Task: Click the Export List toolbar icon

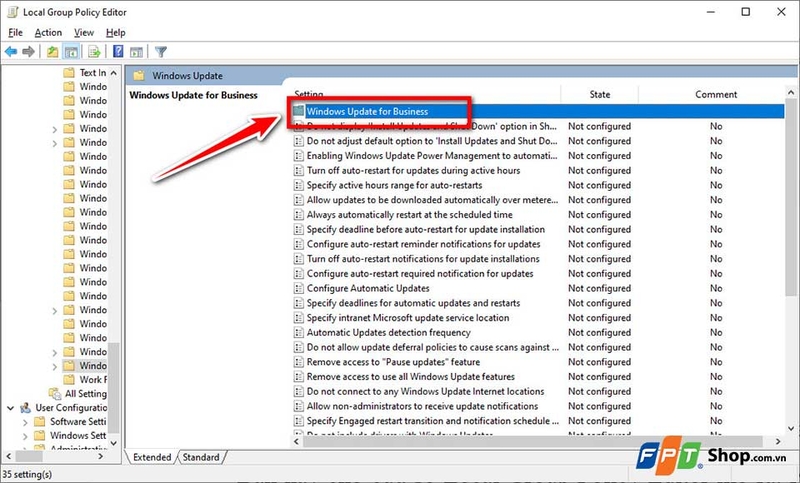Action: [94, 52]
